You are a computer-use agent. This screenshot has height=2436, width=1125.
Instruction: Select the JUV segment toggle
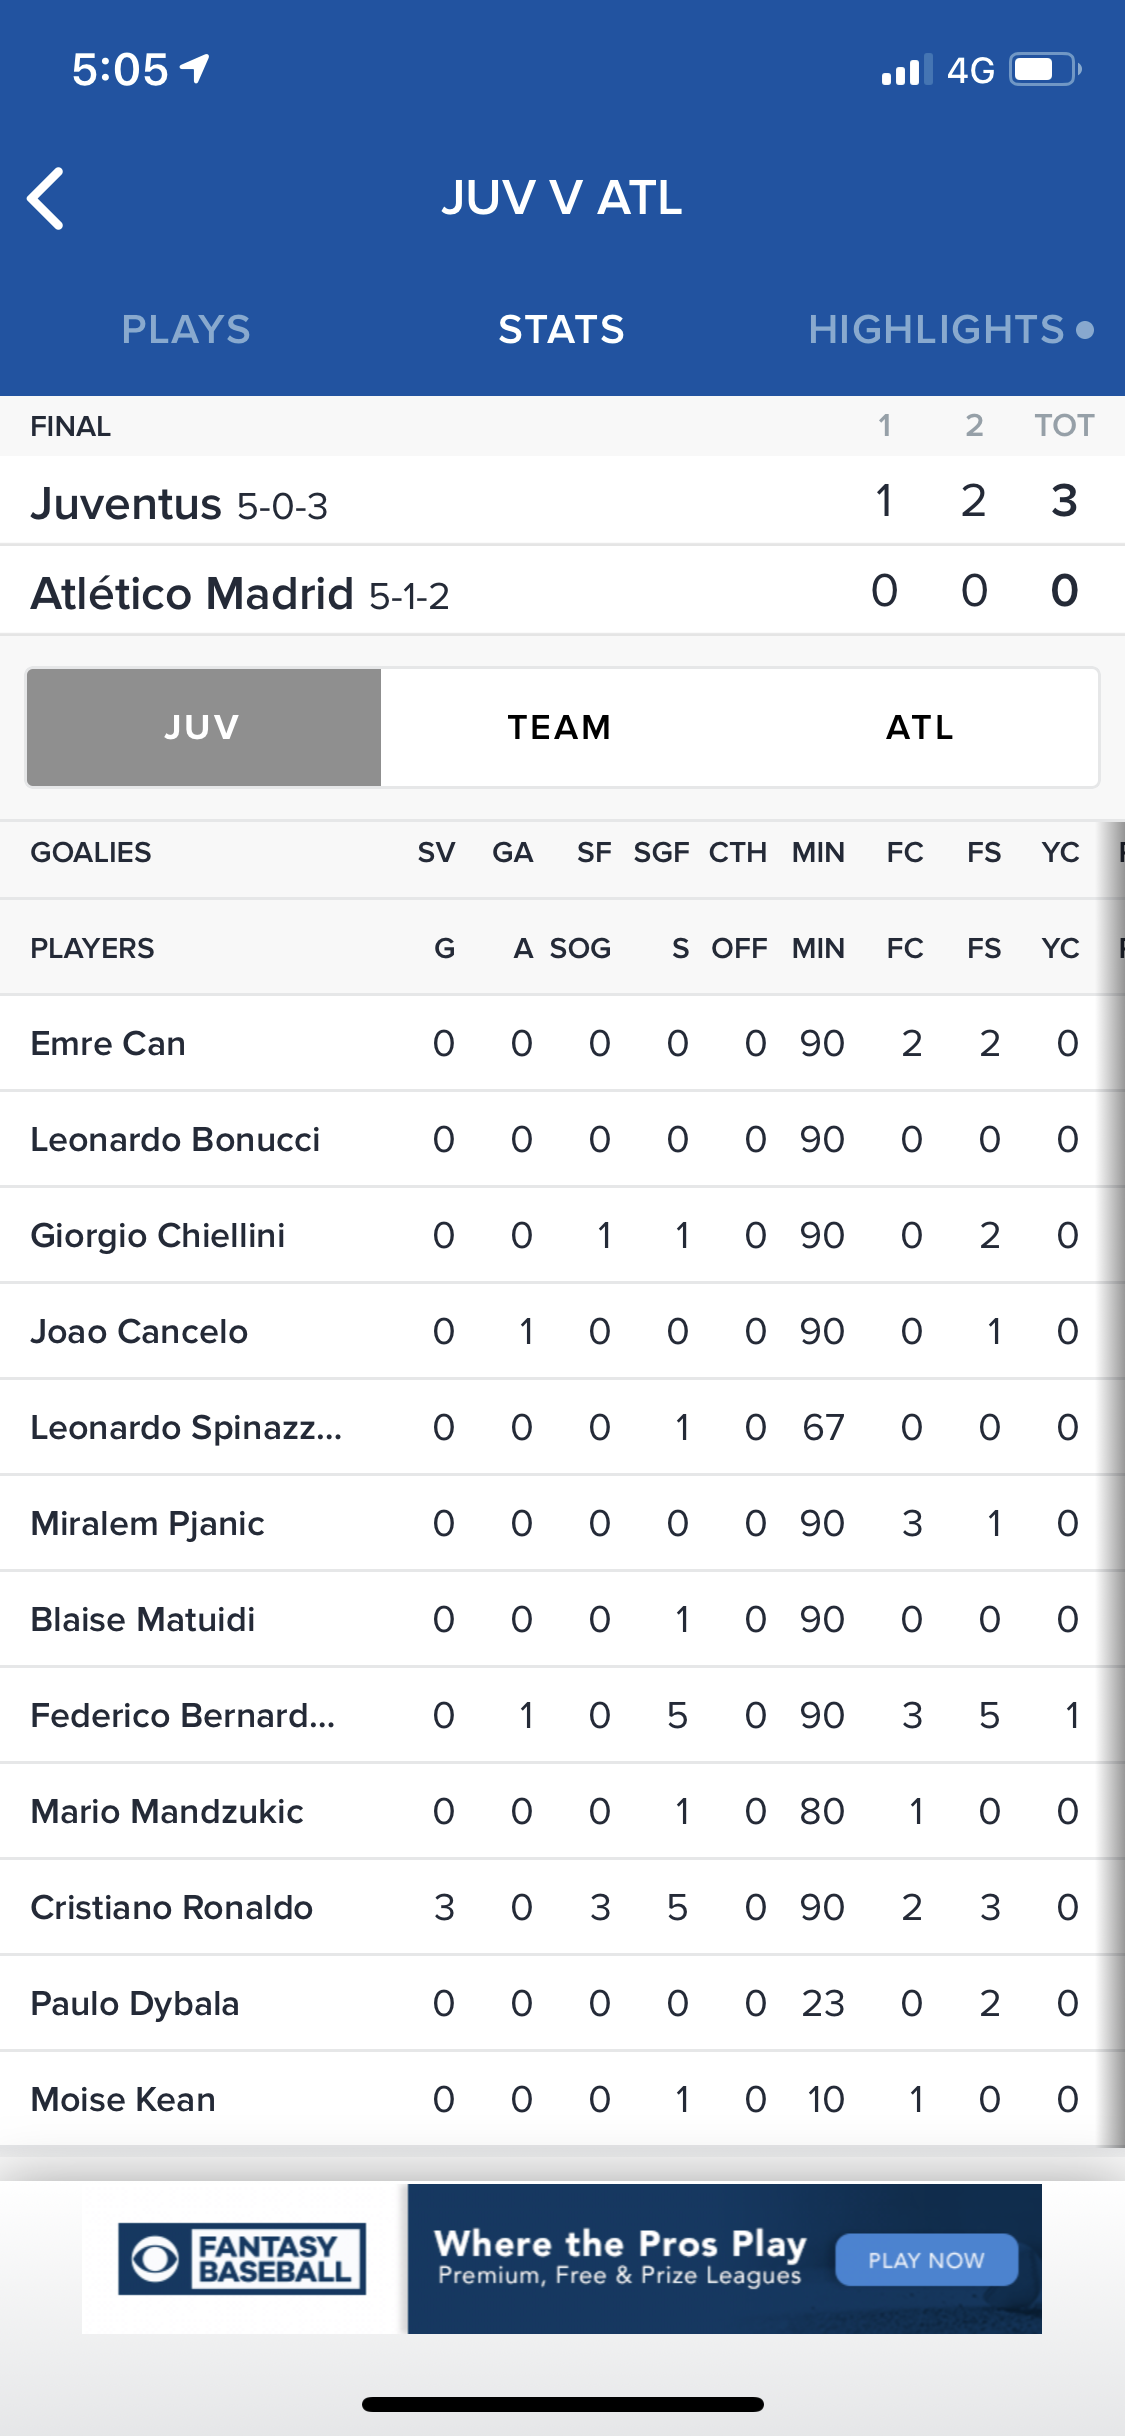[x=203, y=727]
